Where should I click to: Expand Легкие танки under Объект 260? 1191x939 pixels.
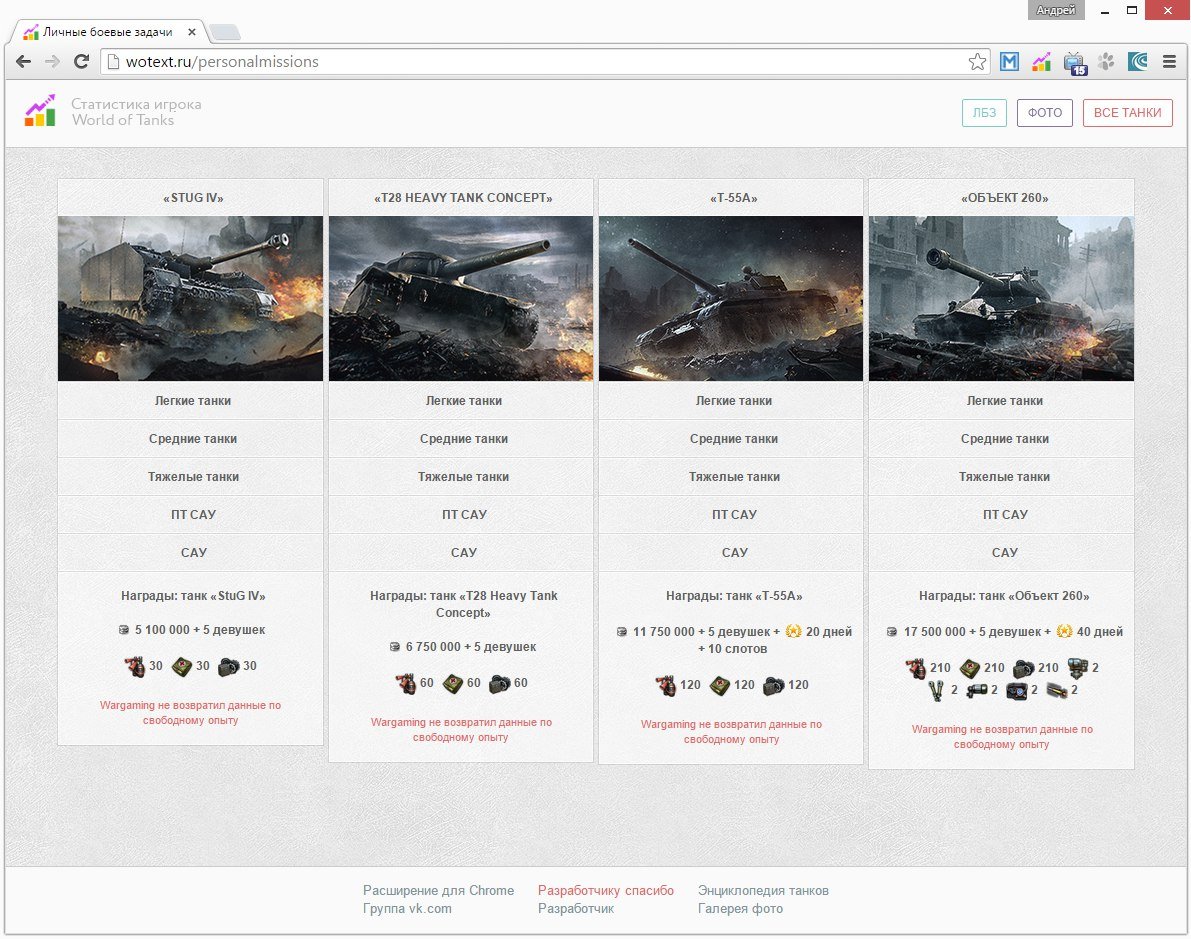1001,400
